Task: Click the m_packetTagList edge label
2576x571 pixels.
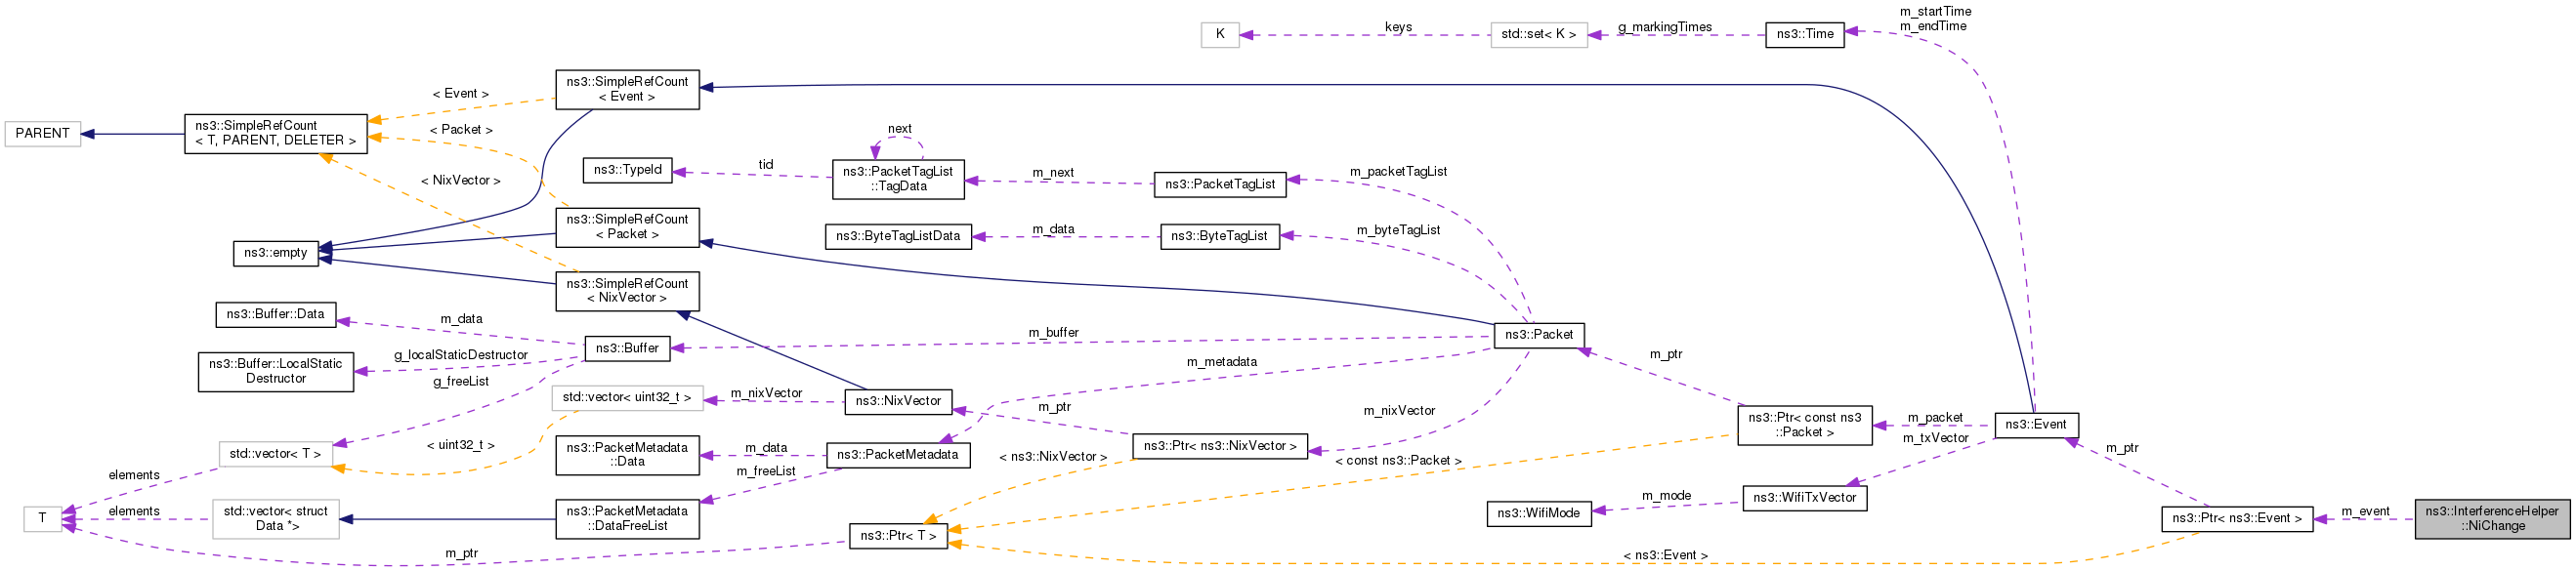Action: pyautogui.click(x=1398, y=172)
